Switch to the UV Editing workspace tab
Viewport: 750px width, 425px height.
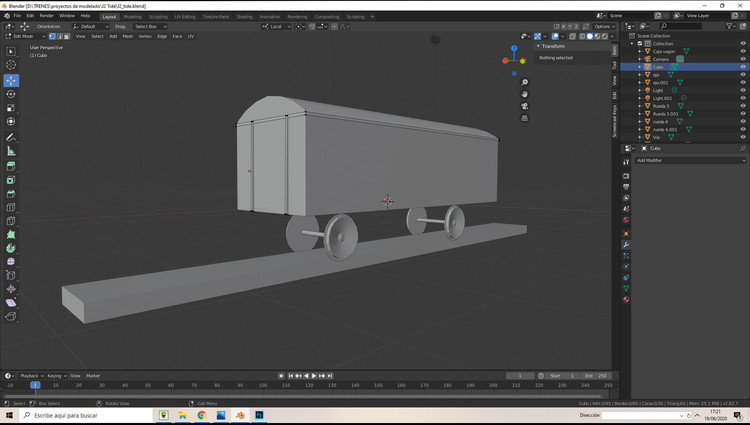pos(185,17)
